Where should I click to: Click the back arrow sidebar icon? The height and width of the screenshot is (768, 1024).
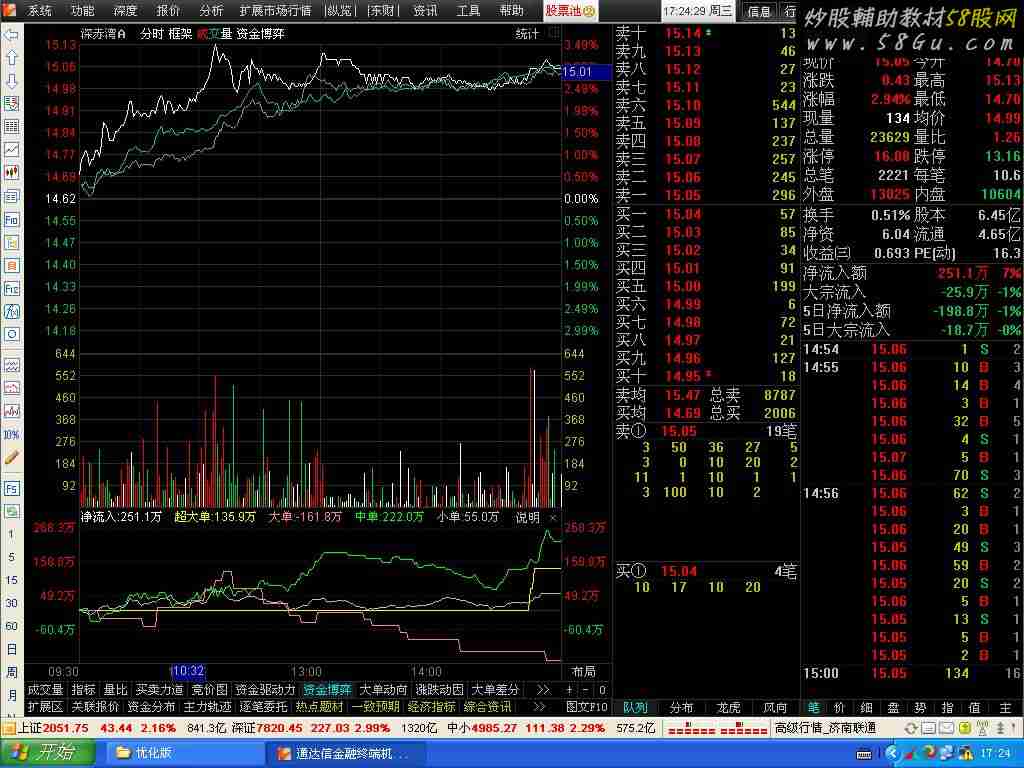pyautogui.click(x=12, y=35)
